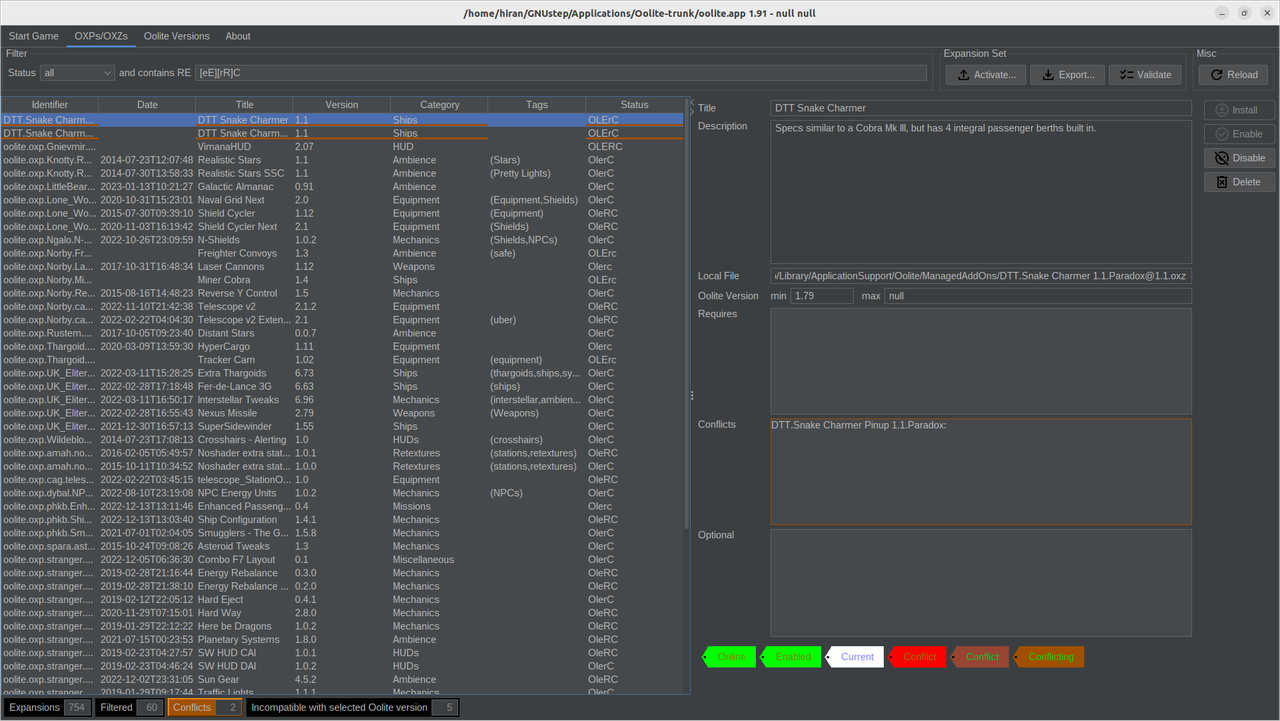Image resolution: width=1280 pixels, height=721 pixels.
Task: Sort list by Date column header
Action: click(x=147, y=104)
